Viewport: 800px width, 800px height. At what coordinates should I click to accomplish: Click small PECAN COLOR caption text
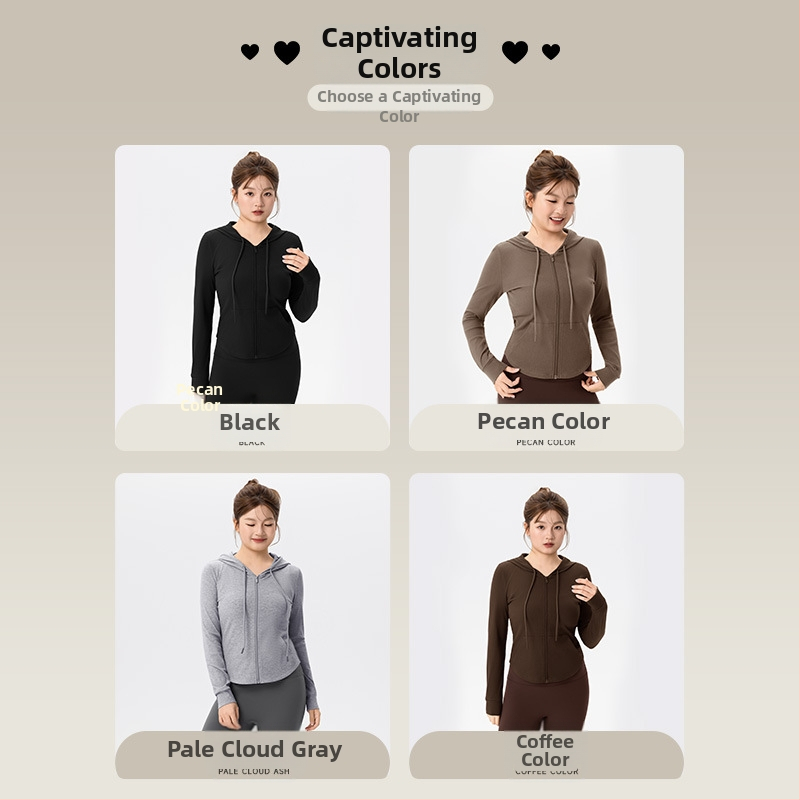click(x=546, y=442)
